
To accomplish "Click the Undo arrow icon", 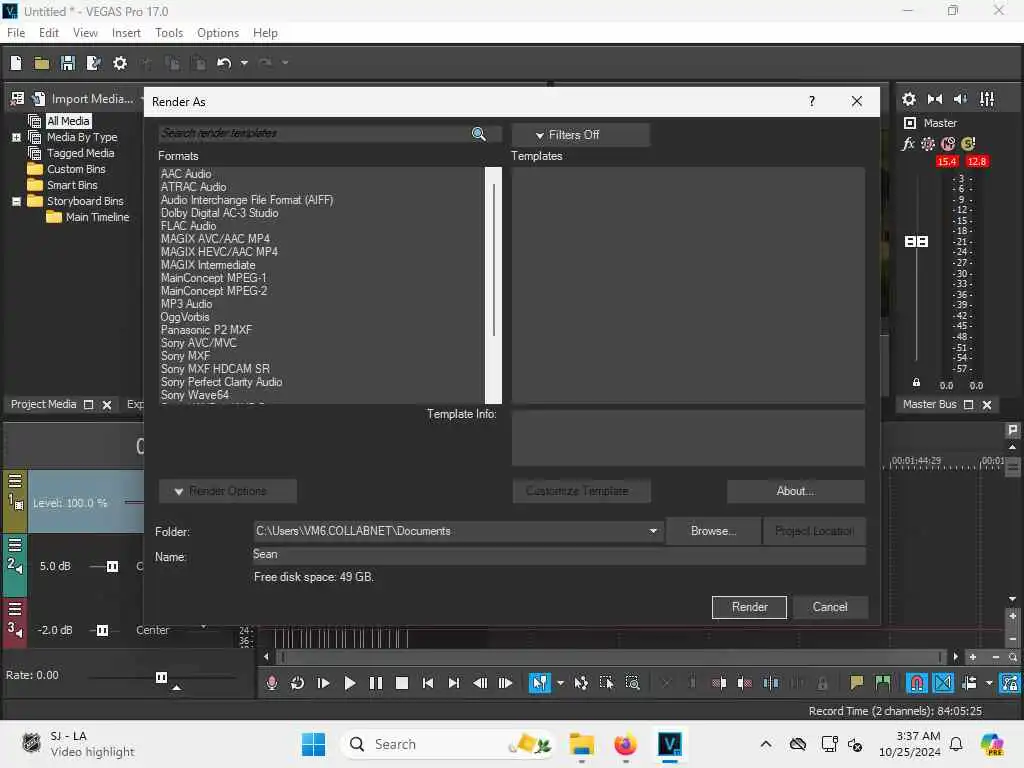I will click(224, 63).
